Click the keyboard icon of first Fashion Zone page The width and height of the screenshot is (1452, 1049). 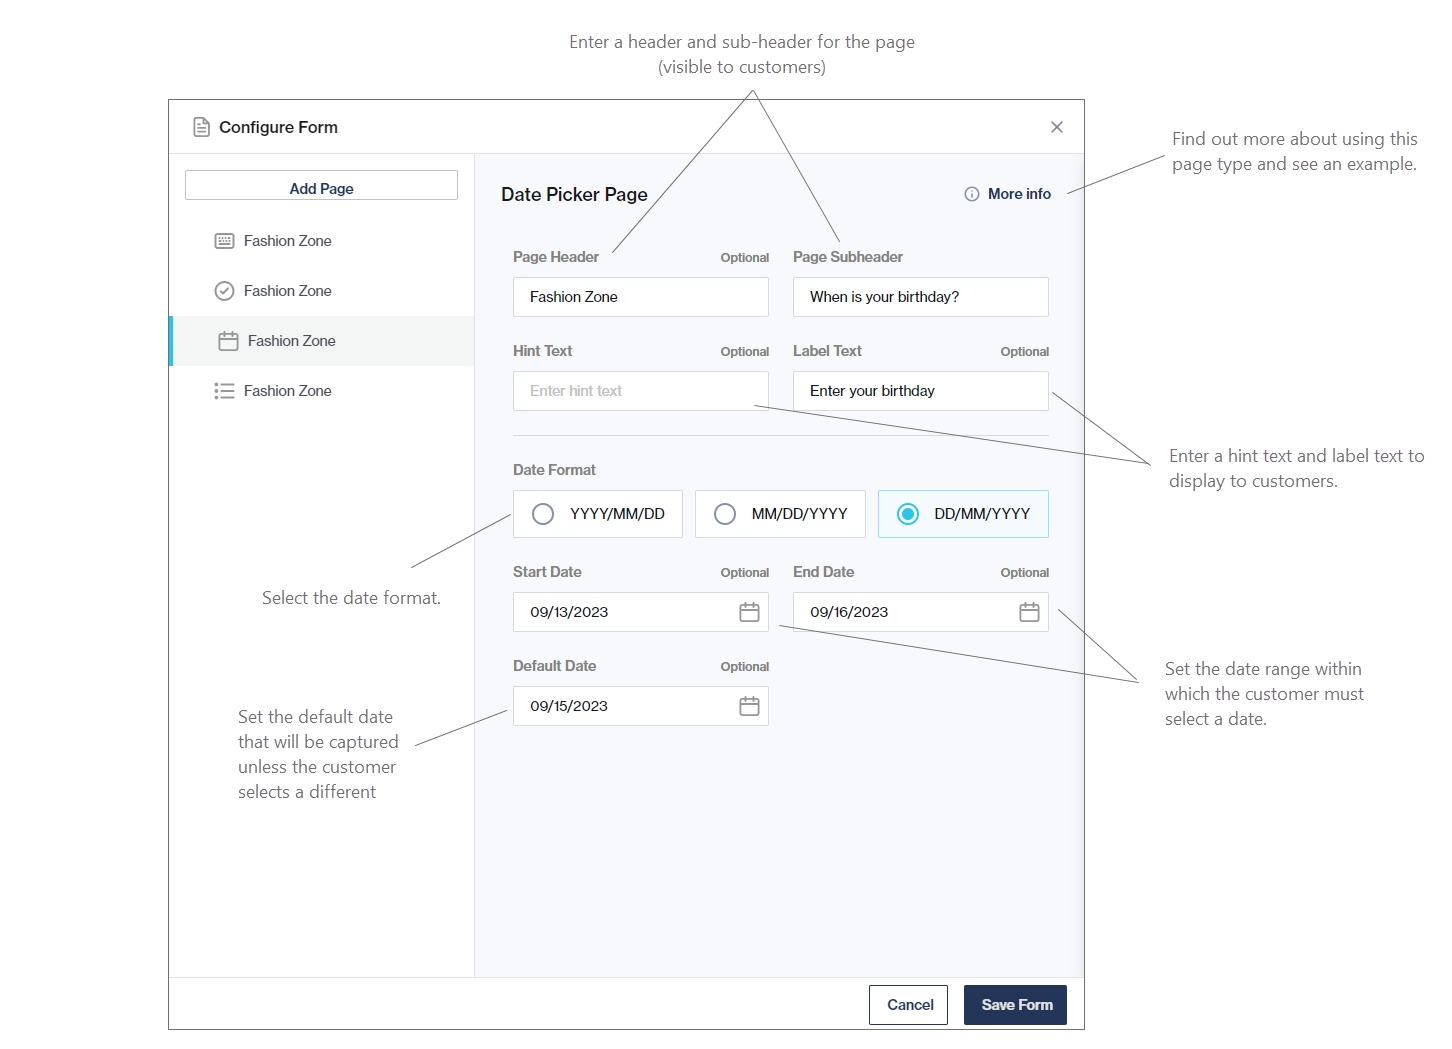(x=225, y=241)
